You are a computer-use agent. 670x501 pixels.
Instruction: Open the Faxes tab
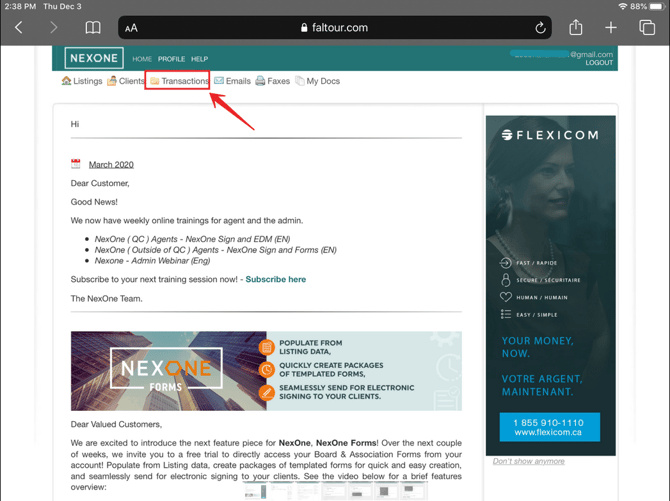coord(273,81)
